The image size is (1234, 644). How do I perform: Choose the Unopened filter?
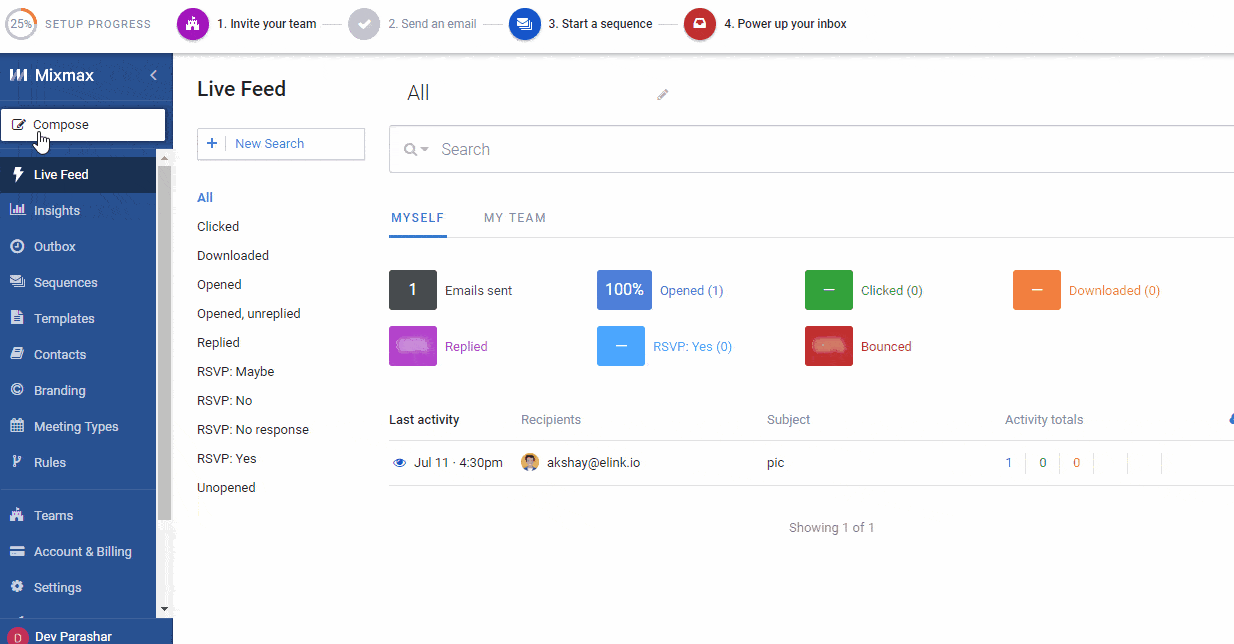(226, 488)
